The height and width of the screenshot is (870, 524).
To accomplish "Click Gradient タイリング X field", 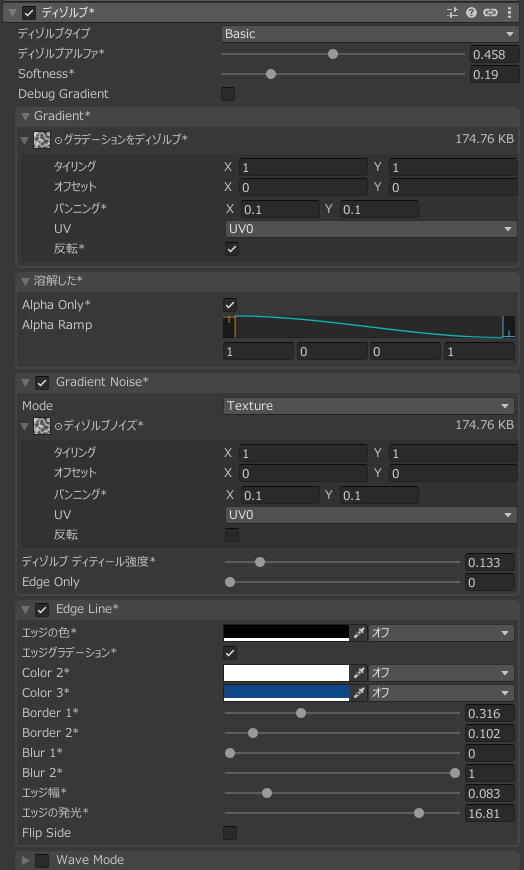I will (x=303, y=167).
